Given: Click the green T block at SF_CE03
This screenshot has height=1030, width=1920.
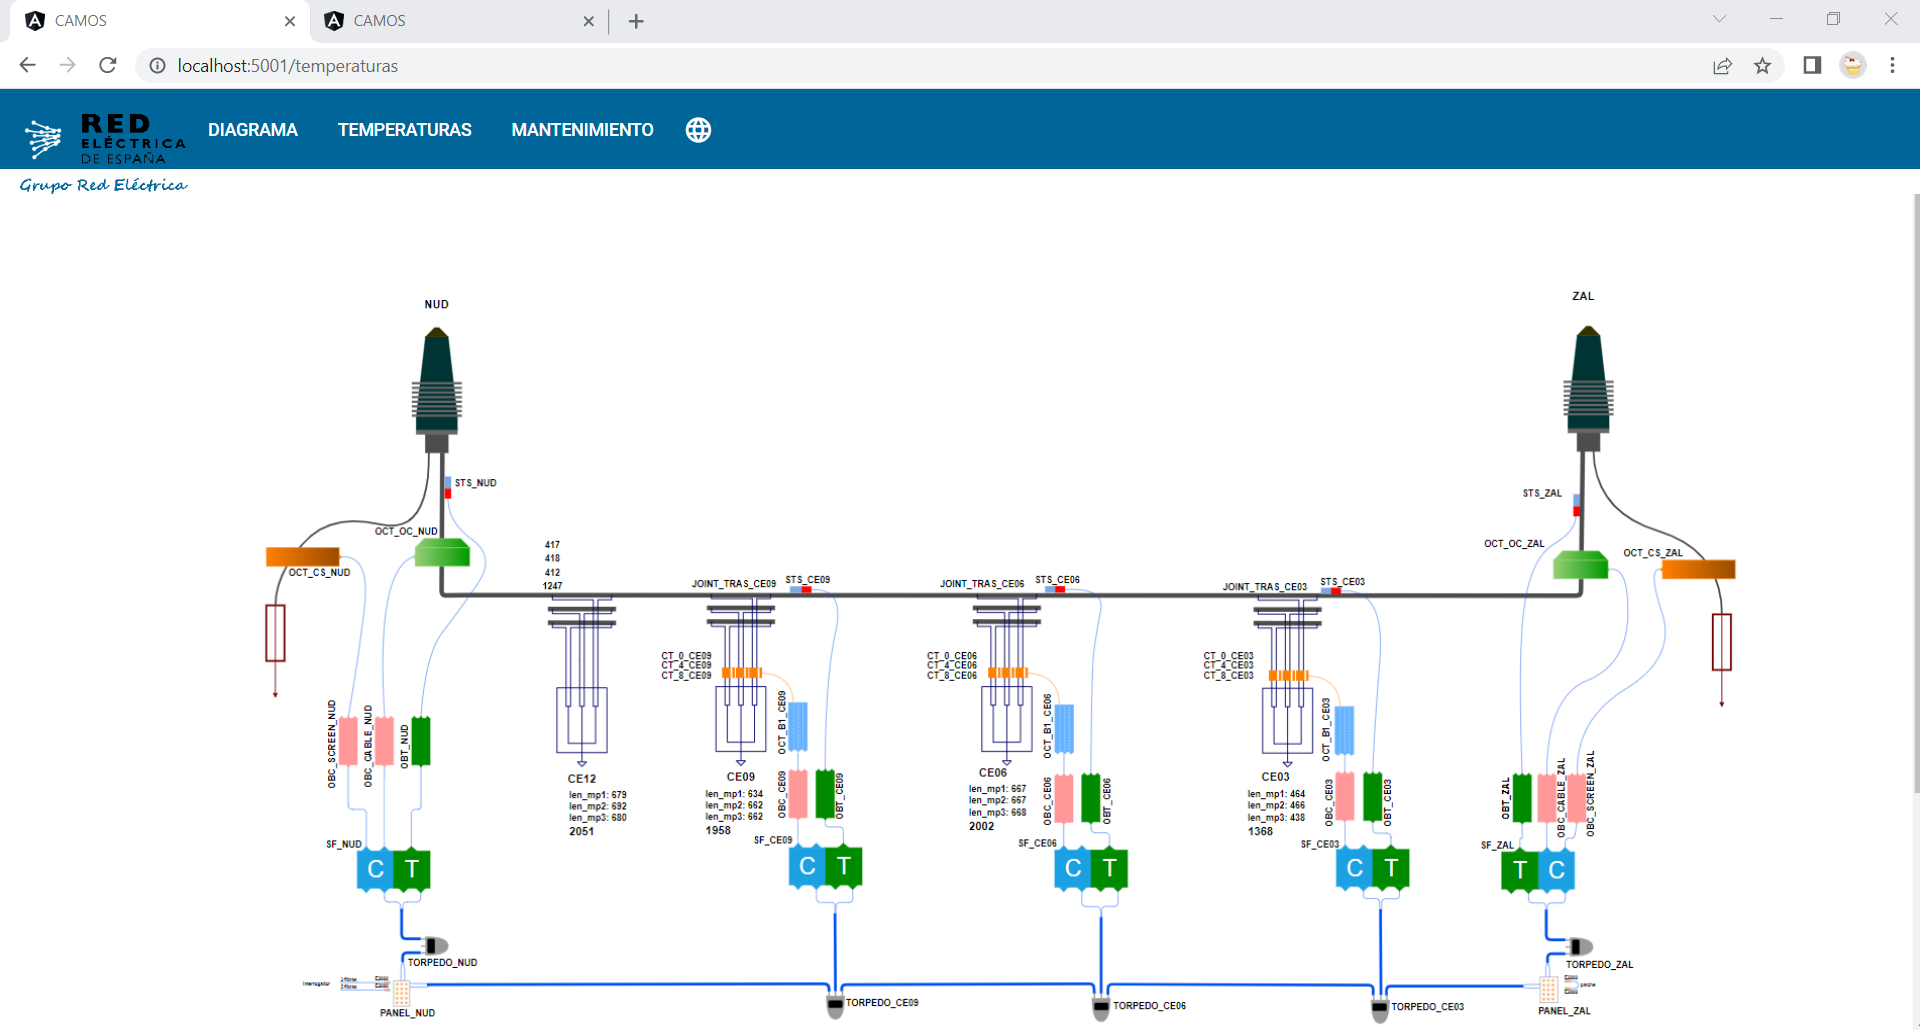Looking at the screenshot, I should (1392, 868).
